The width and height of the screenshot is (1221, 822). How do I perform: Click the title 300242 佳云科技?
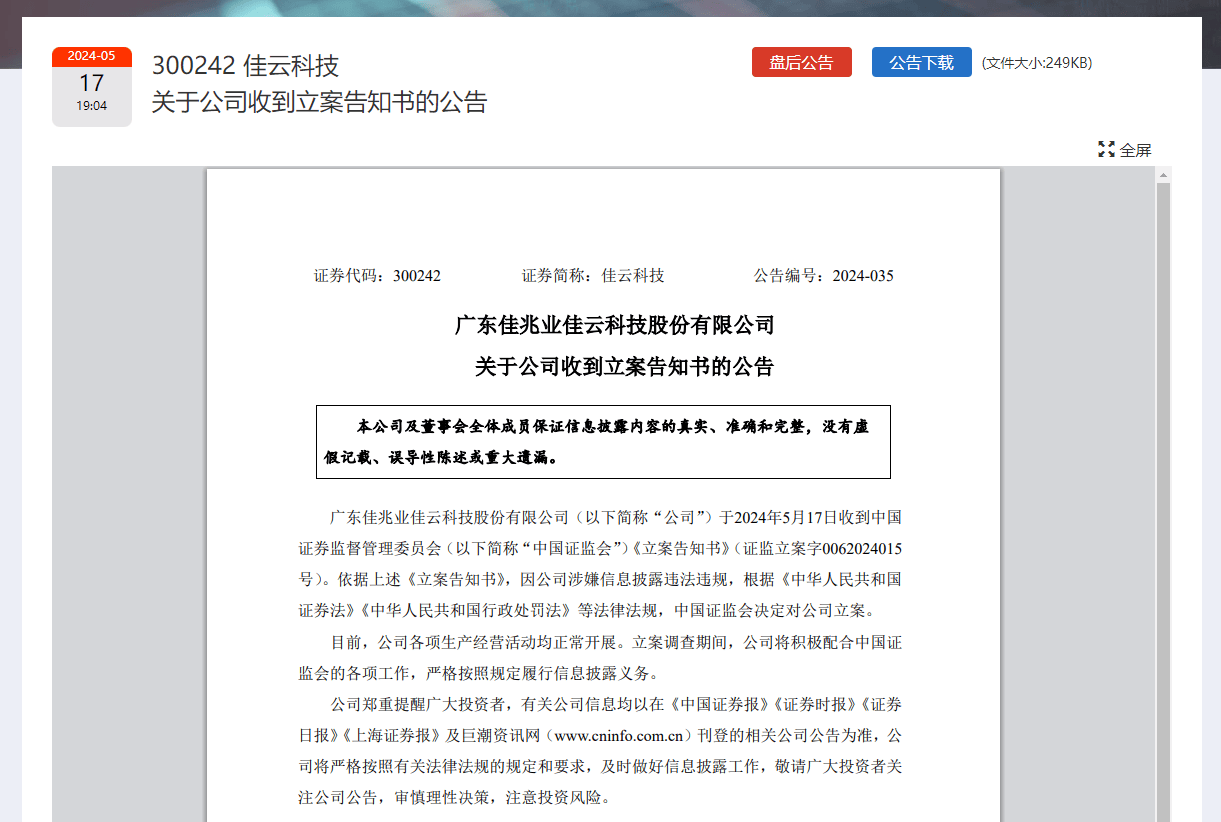[245, 66]
